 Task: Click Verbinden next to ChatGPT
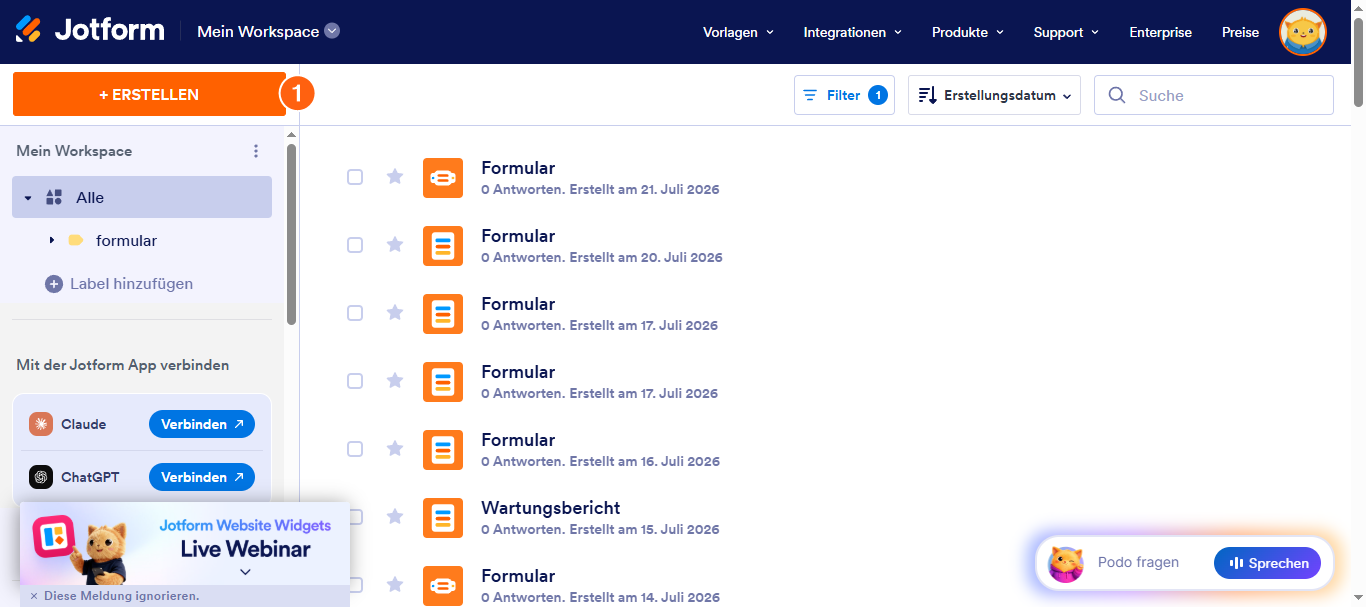pos(202,477)
